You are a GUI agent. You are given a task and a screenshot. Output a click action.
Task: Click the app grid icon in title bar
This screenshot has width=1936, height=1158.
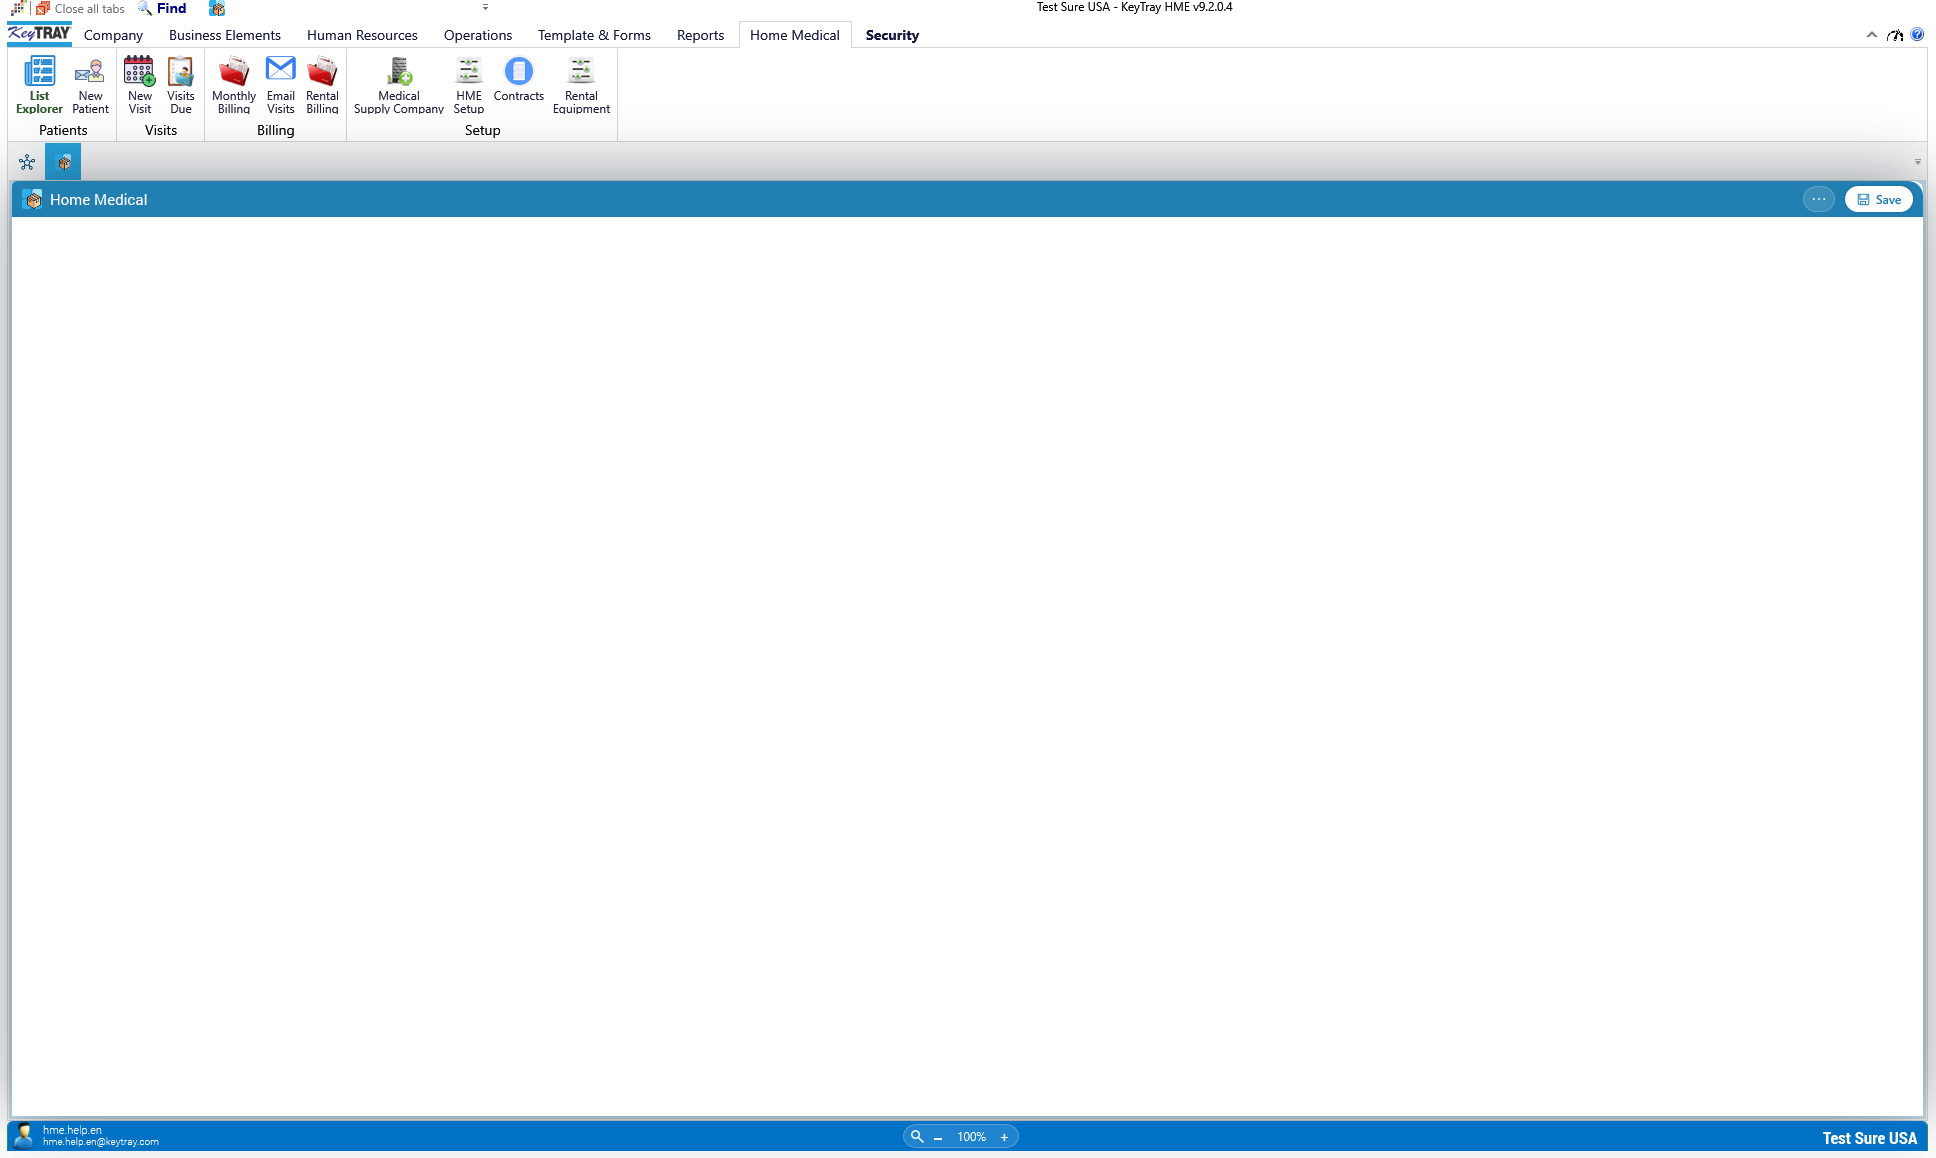[18, 8]
